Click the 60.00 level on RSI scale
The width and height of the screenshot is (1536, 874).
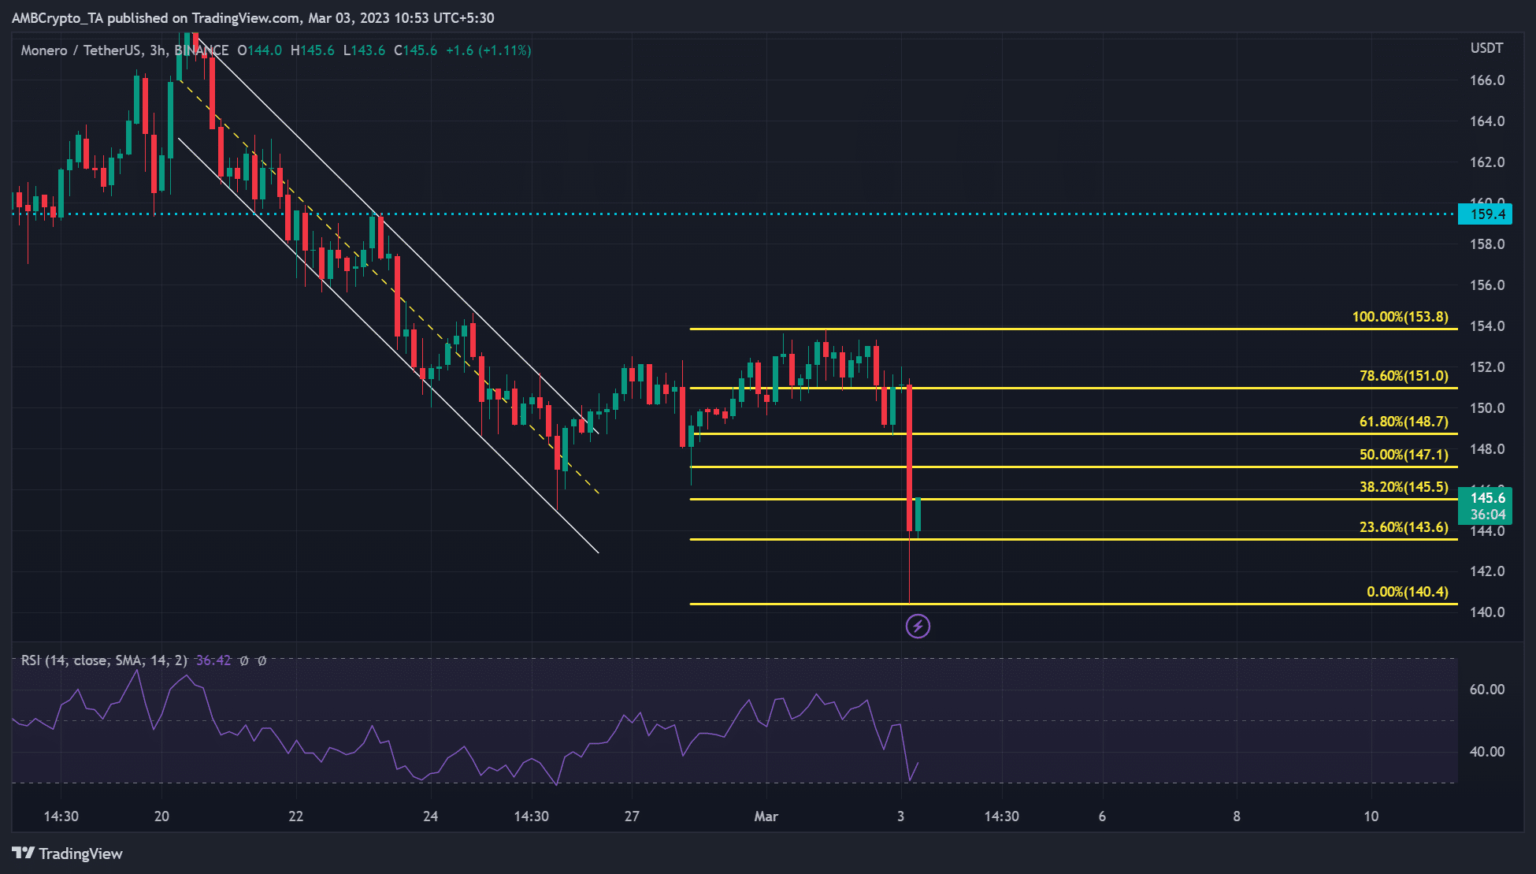tap(1486, 689)
